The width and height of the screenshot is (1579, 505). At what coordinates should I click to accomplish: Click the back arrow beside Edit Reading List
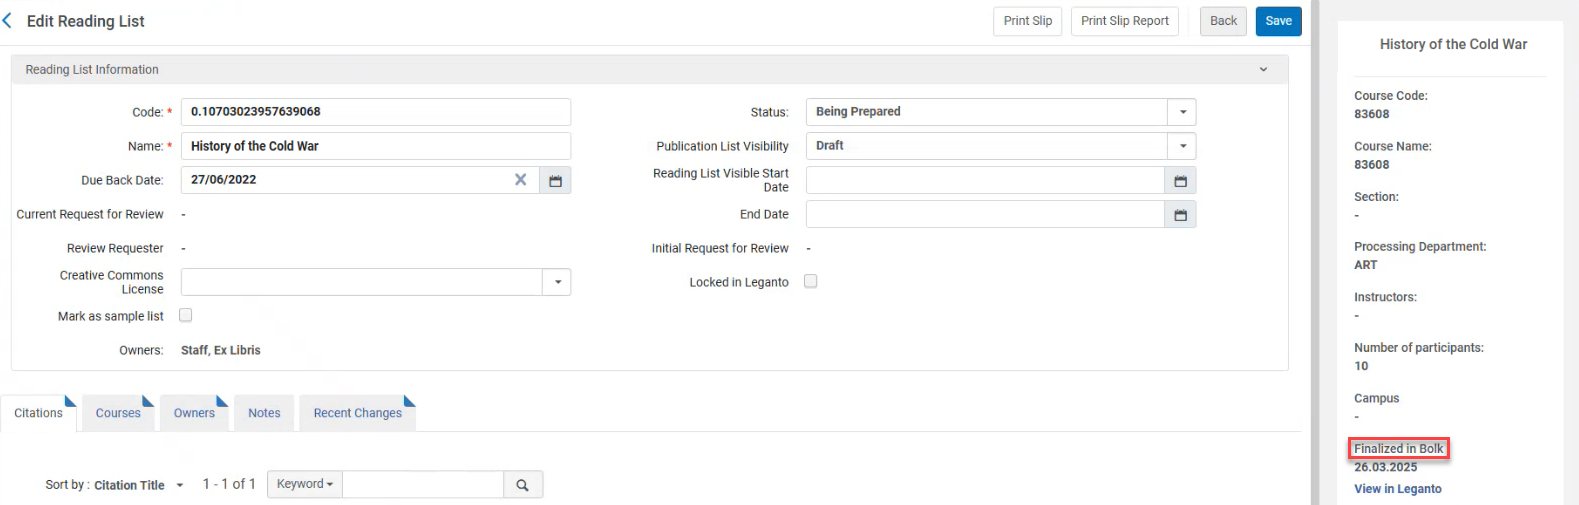(8, 21)
